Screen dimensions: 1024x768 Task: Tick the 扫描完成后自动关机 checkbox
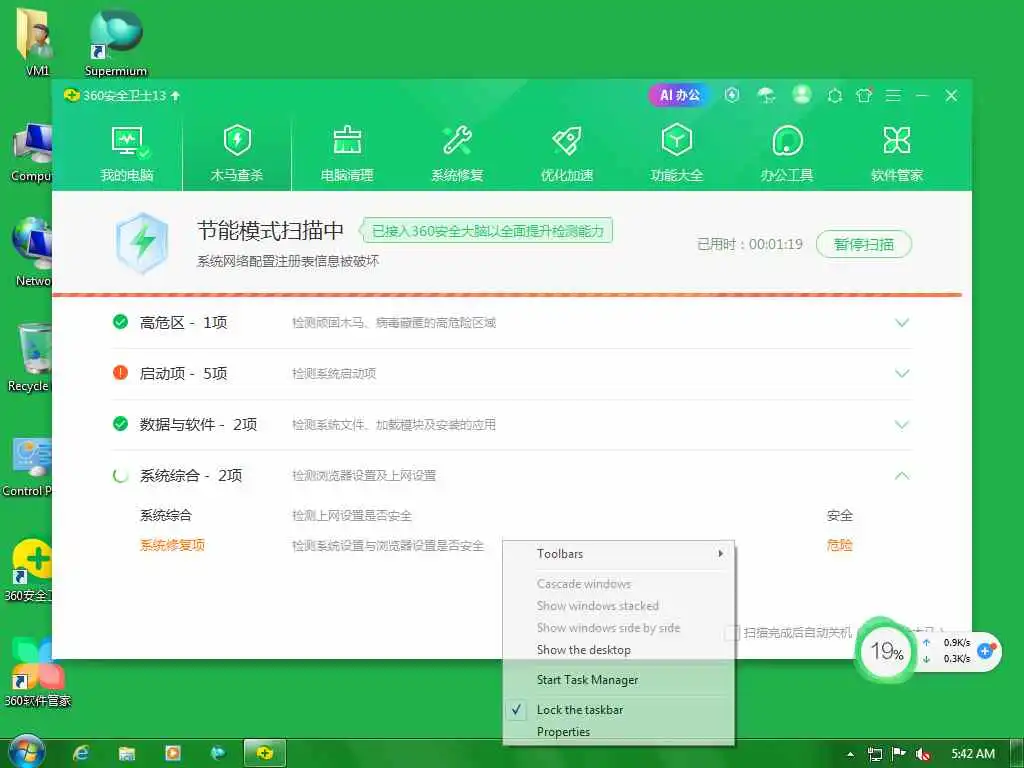coord(731,632)
